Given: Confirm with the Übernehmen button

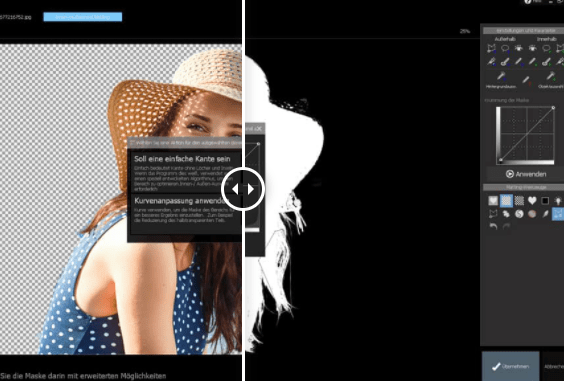Looking at the screenshot, I should coord(510,366).
